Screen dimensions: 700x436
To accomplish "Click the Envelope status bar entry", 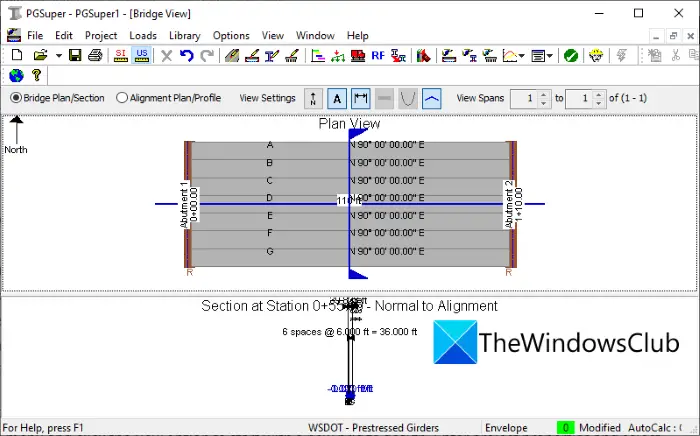I will tap(506, 428).
